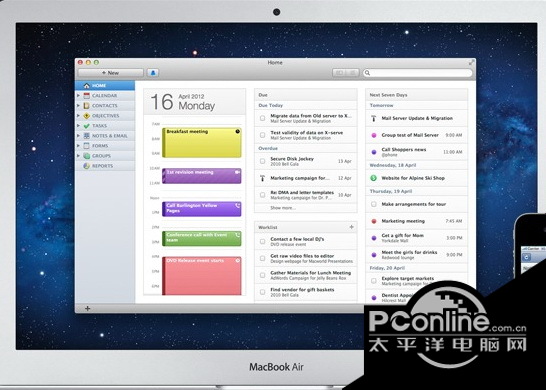Image resolution: width=546 pixels, height=390 pixels.
Task: Open the yellow Breakfast meeting event
Action: [x=202, y=143]
